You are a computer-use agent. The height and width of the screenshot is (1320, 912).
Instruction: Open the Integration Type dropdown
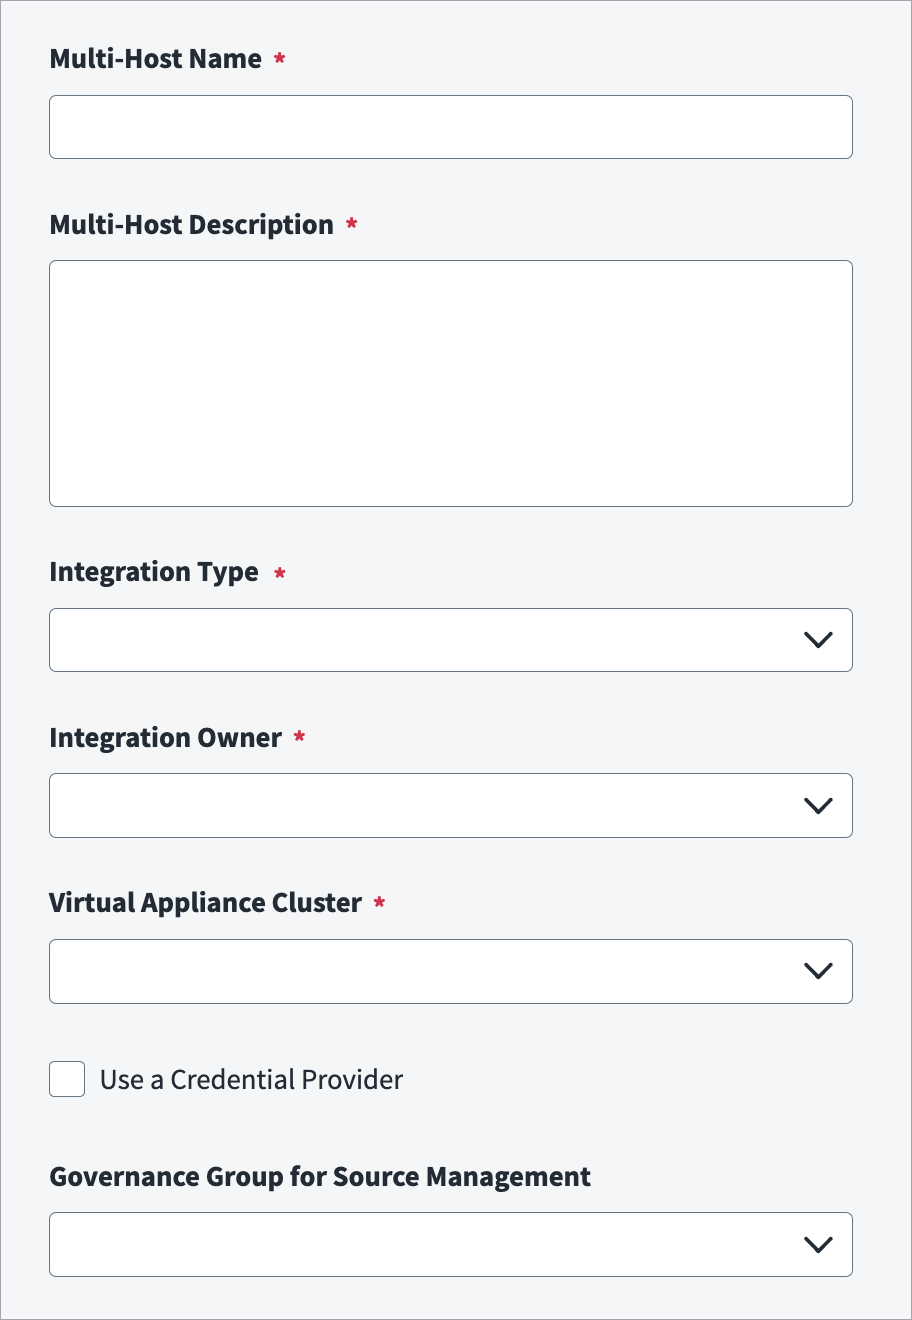coord(451,640)
